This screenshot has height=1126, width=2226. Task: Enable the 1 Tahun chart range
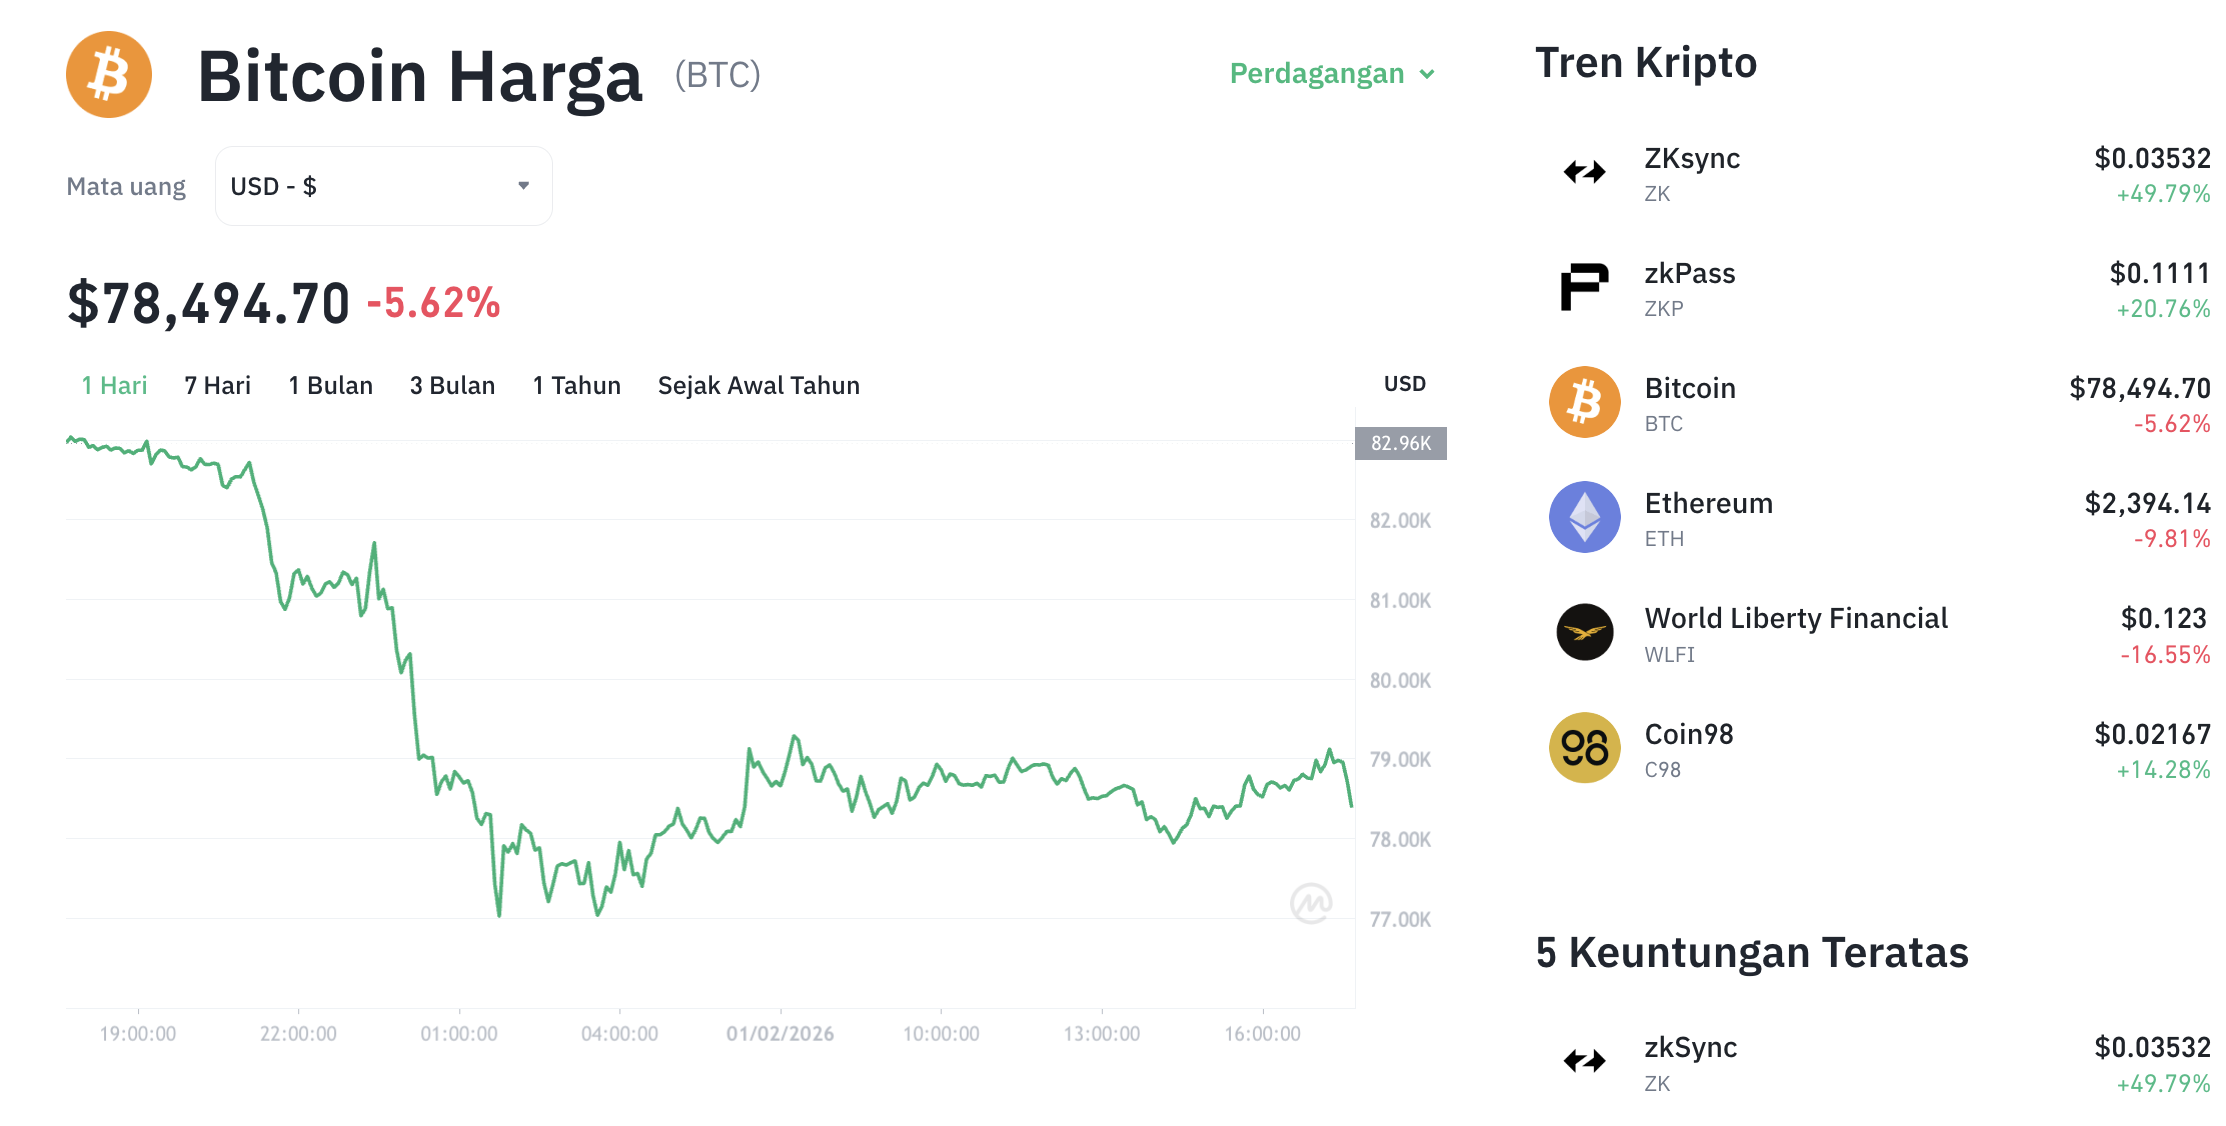tap(576, 385)
